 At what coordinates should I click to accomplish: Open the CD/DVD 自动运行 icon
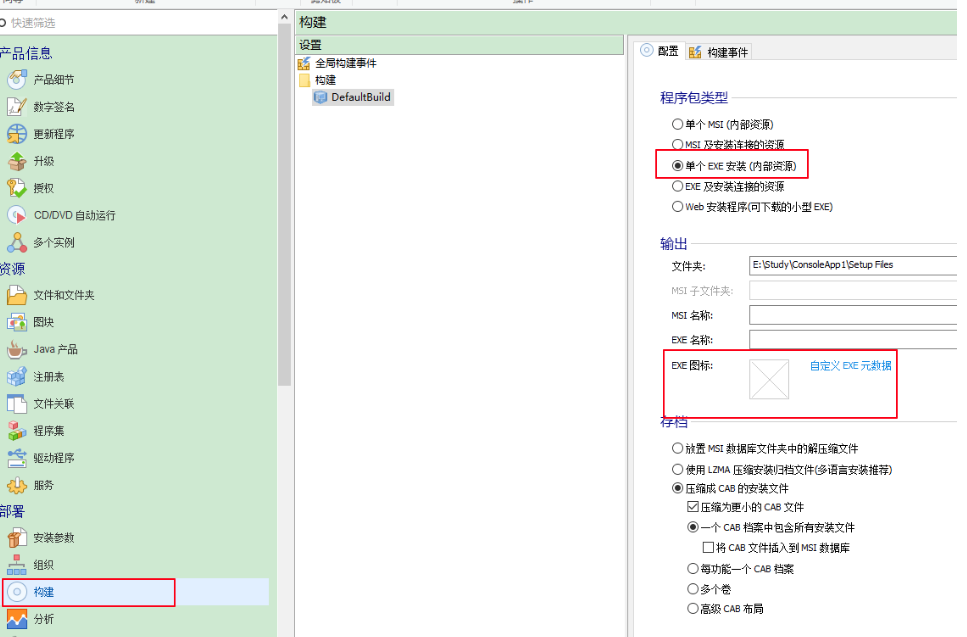click(x=17, y=215)
